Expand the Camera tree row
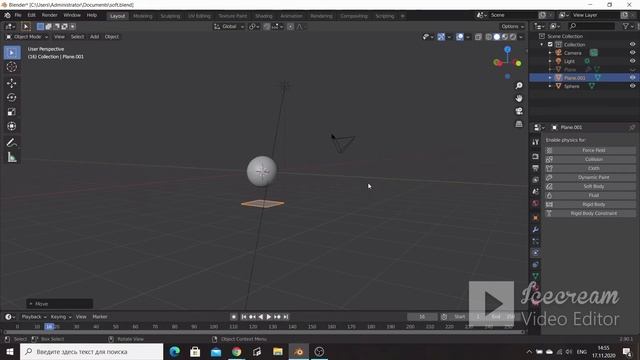Image resolution: width=640 pixels, height=360 pixels. [550, 53]
